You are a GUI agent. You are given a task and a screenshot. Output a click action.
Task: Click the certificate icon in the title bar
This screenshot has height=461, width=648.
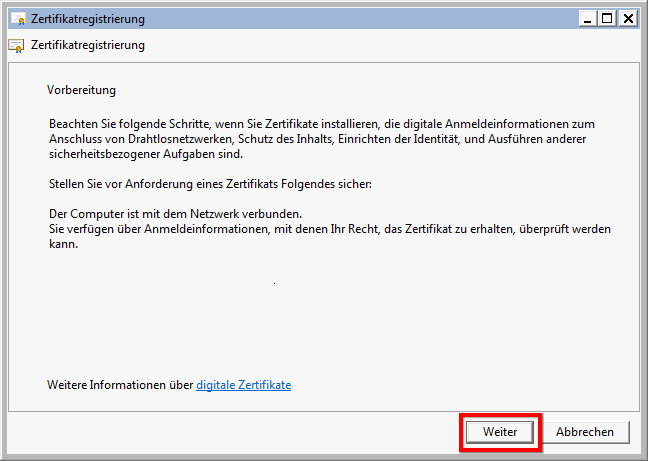coord(16,19)
